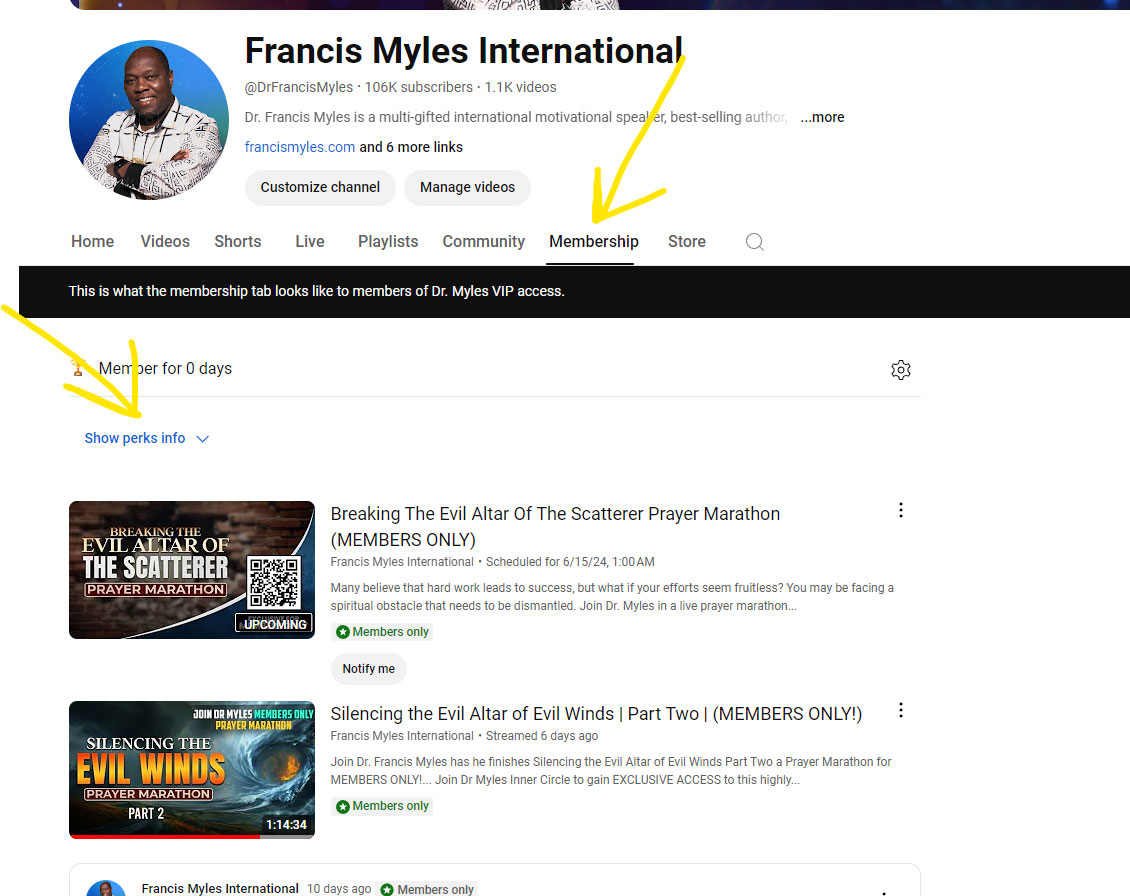Open the Playlists tab
This screenshot has width=1130, height=896.
tap(388, 241)
